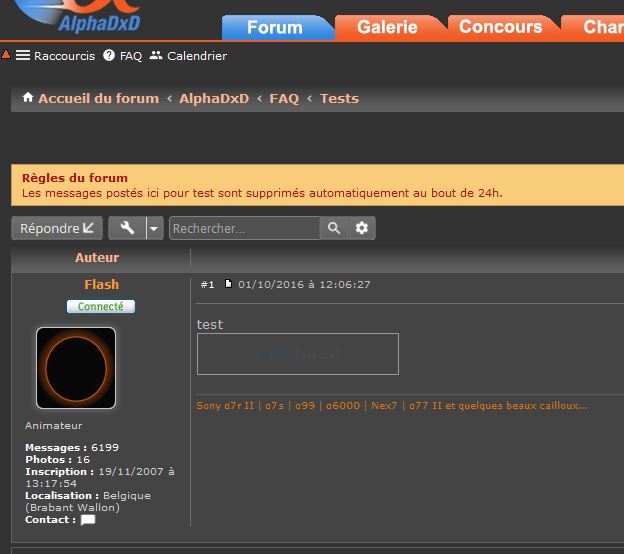Open the Raccourcis hamburger menu icon
624x554 pixels.
pos(23,56)
